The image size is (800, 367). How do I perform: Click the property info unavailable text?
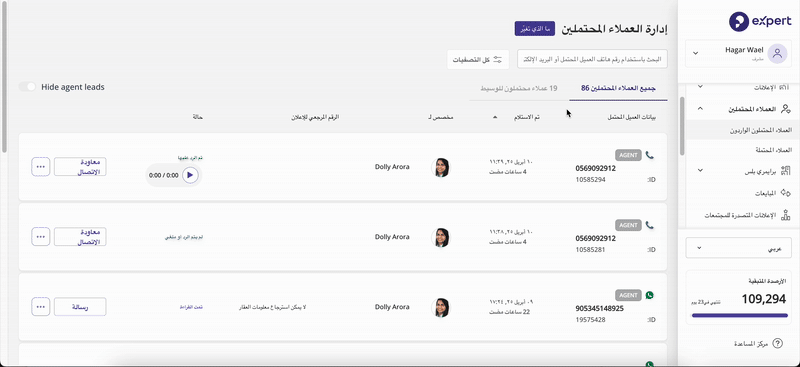[x=272, y=307]
